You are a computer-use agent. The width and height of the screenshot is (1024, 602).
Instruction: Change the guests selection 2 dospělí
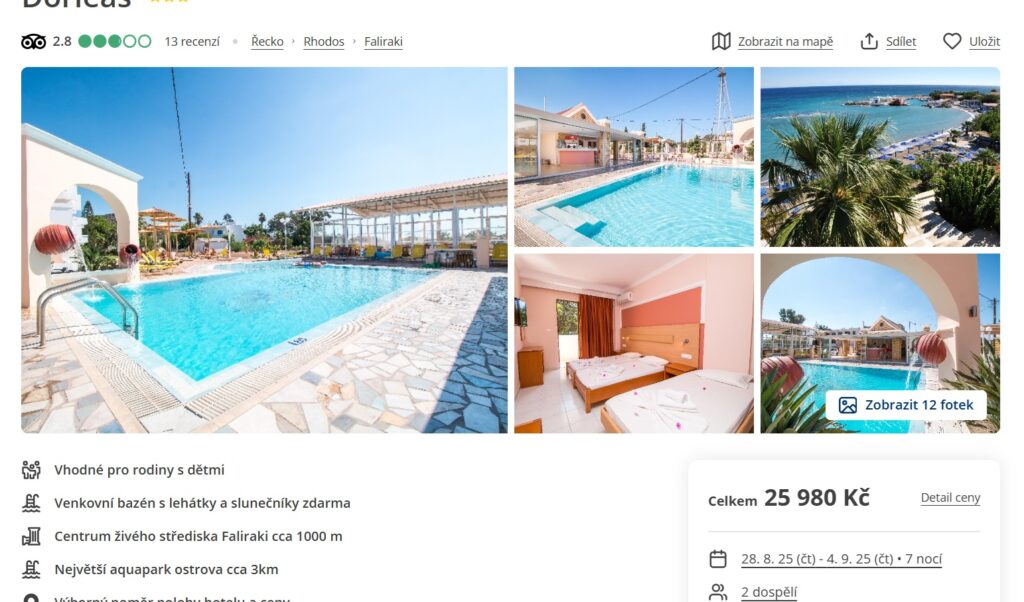coord(769,592)
